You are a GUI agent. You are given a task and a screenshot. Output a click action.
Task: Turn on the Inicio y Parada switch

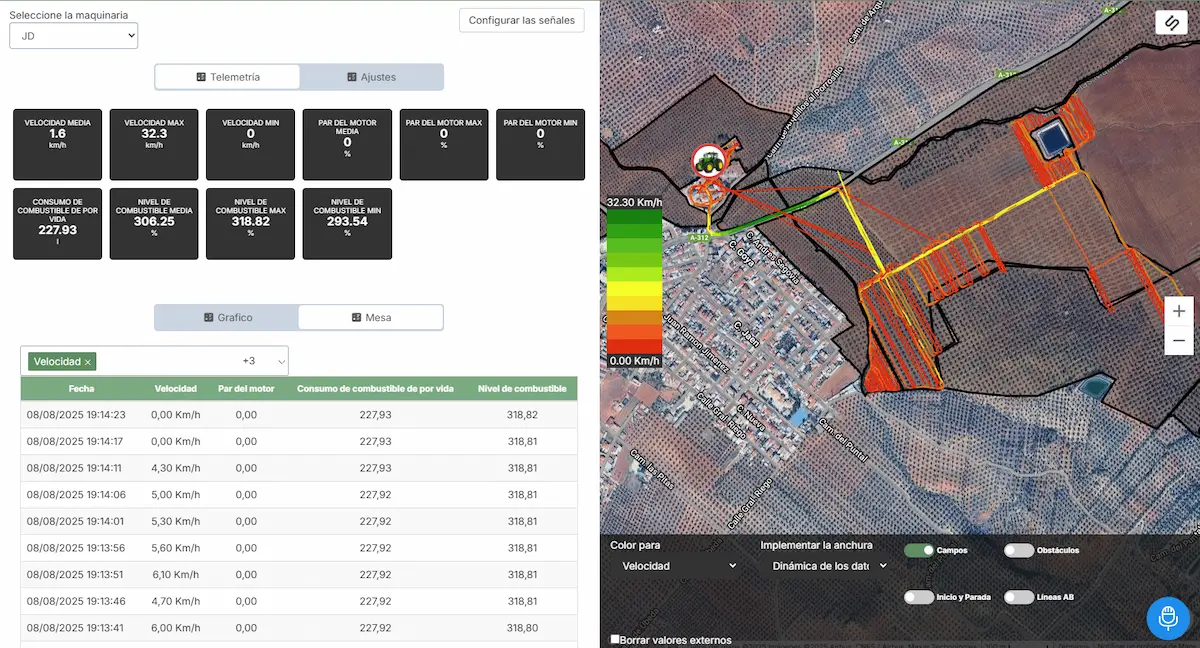point(918,597)
